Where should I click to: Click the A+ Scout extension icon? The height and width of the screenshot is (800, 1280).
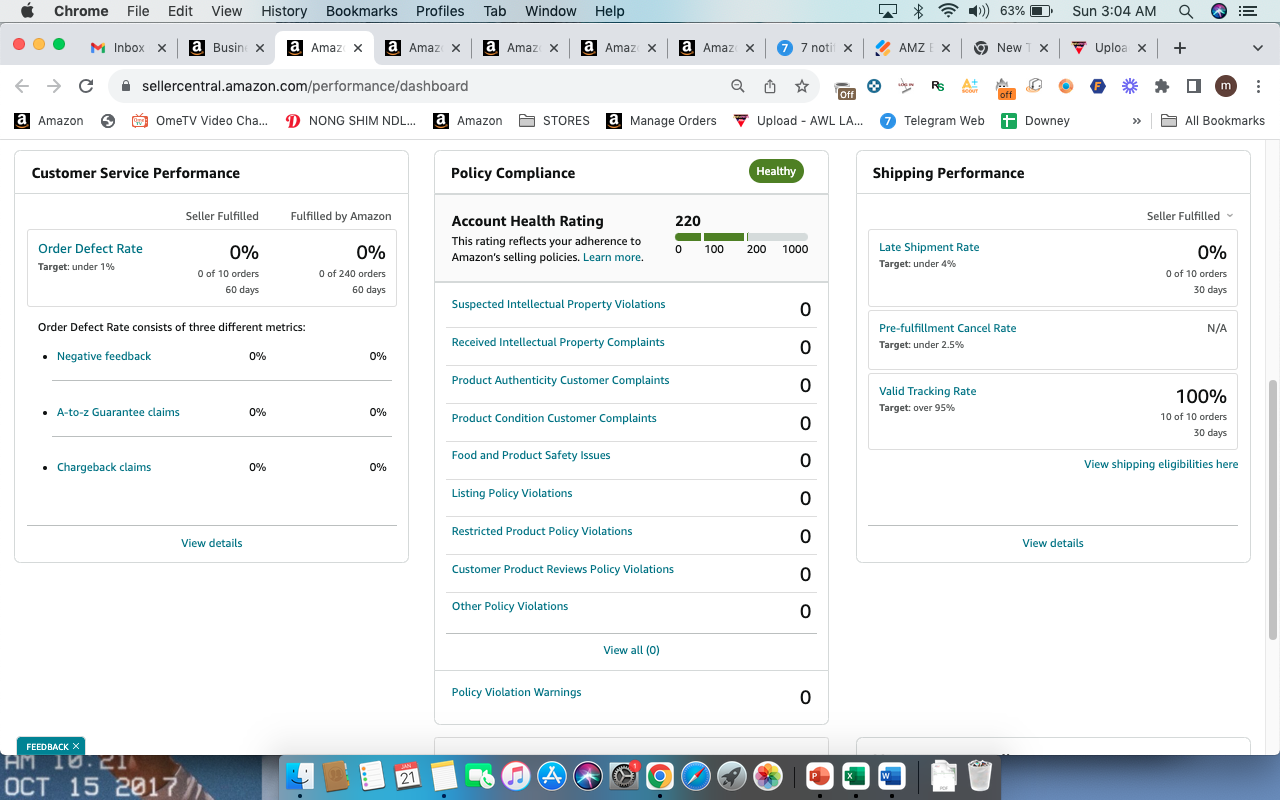coord(970,86)
